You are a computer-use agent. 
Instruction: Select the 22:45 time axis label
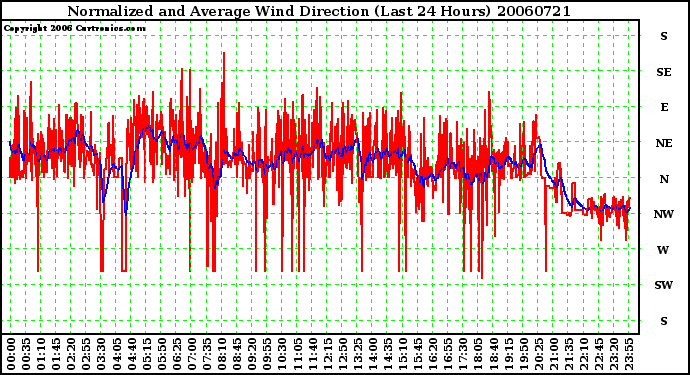tap(599, 354)
